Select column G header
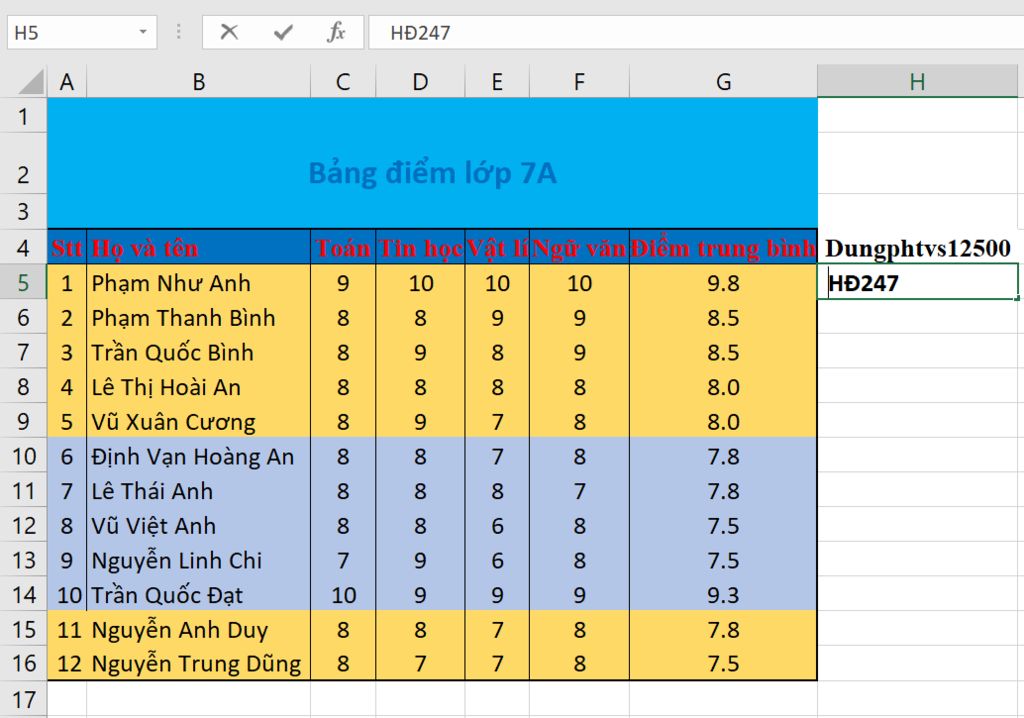The height and width of the screenshot is (718, 1024). pyautogui.click(x=723, y=82)
